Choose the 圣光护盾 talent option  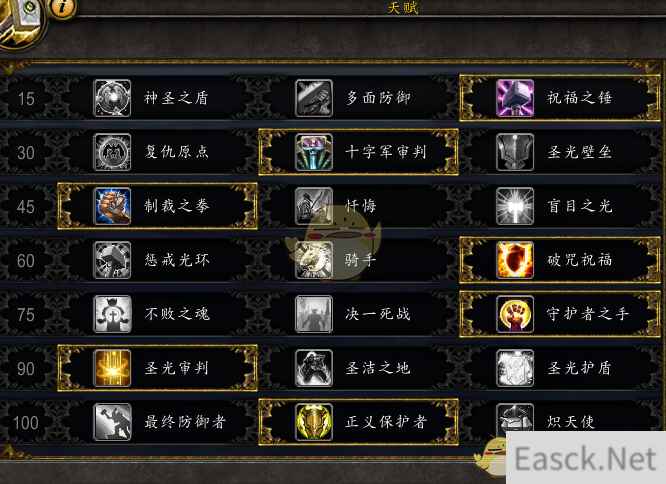coord(561,368)
